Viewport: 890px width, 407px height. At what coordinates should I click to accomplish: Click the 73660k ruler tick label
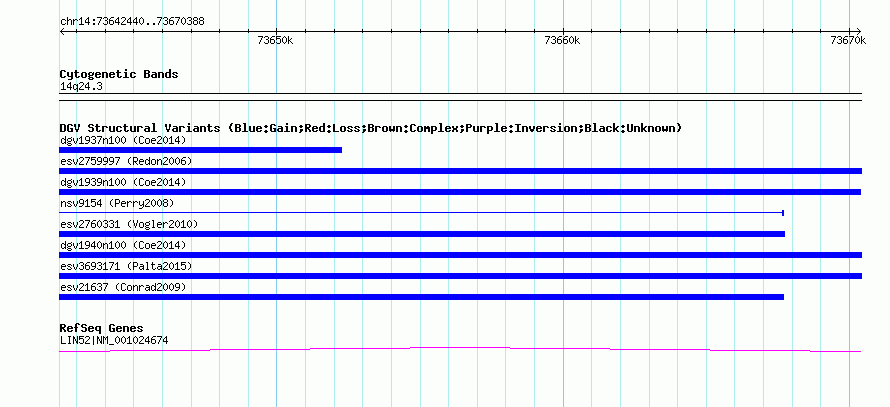[562, 40]
